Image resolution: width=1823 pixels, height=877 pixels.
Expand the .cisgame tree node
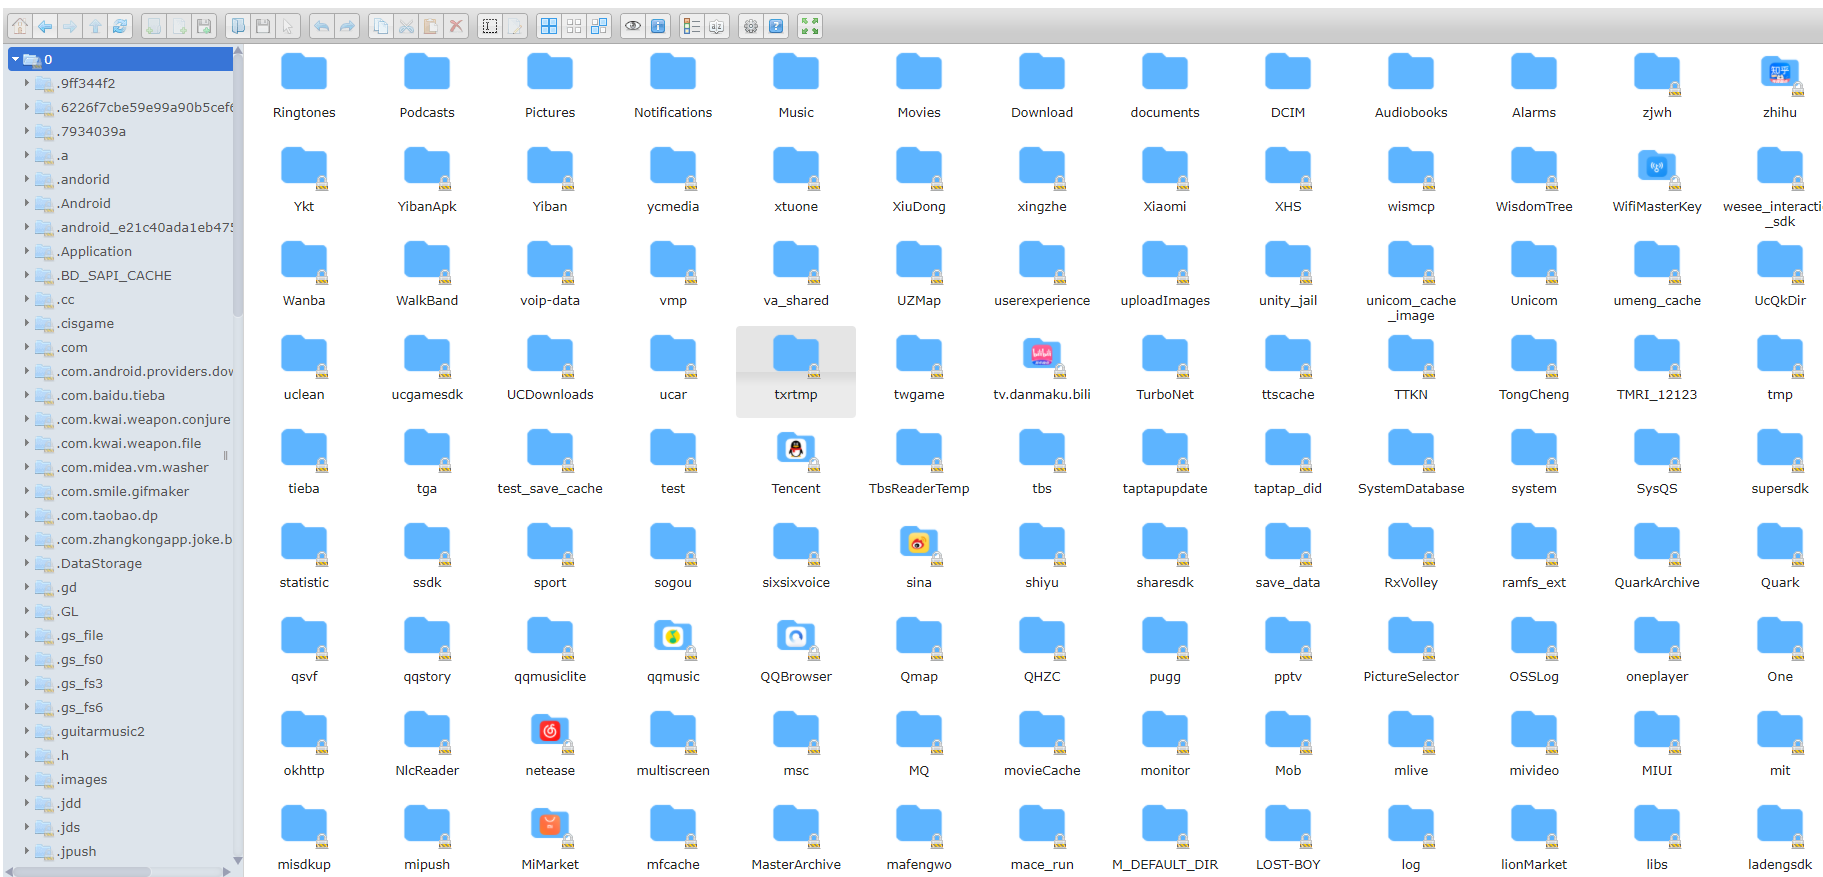27,323
